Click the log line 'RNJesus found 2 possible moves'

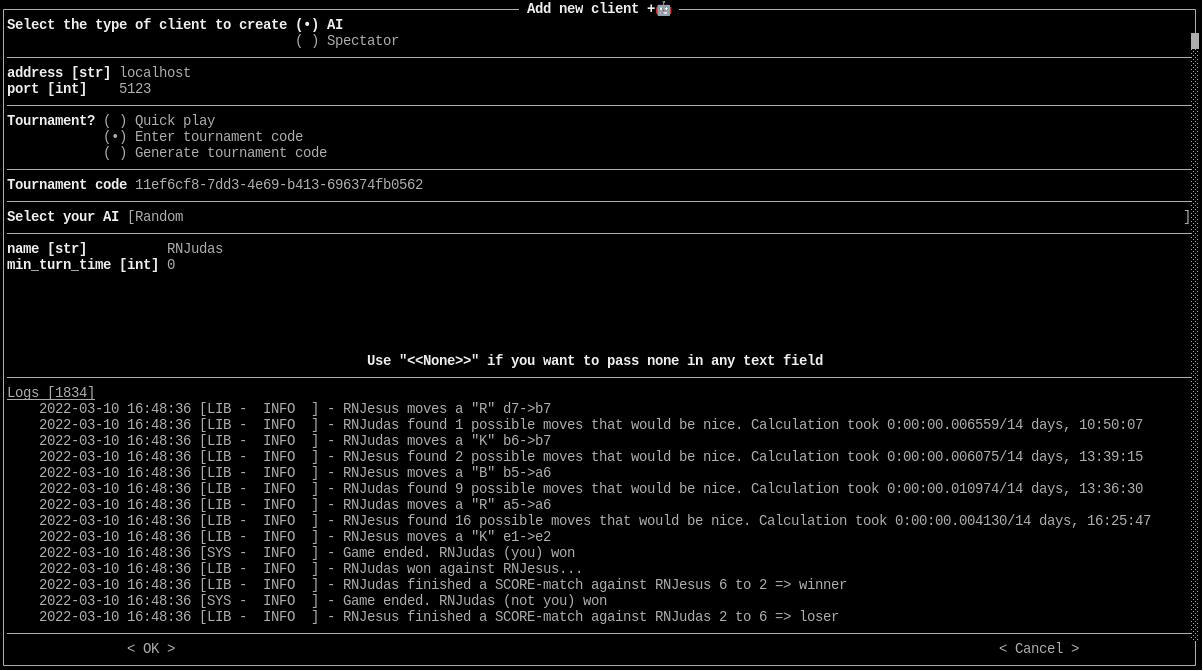(x=591, y=457)
